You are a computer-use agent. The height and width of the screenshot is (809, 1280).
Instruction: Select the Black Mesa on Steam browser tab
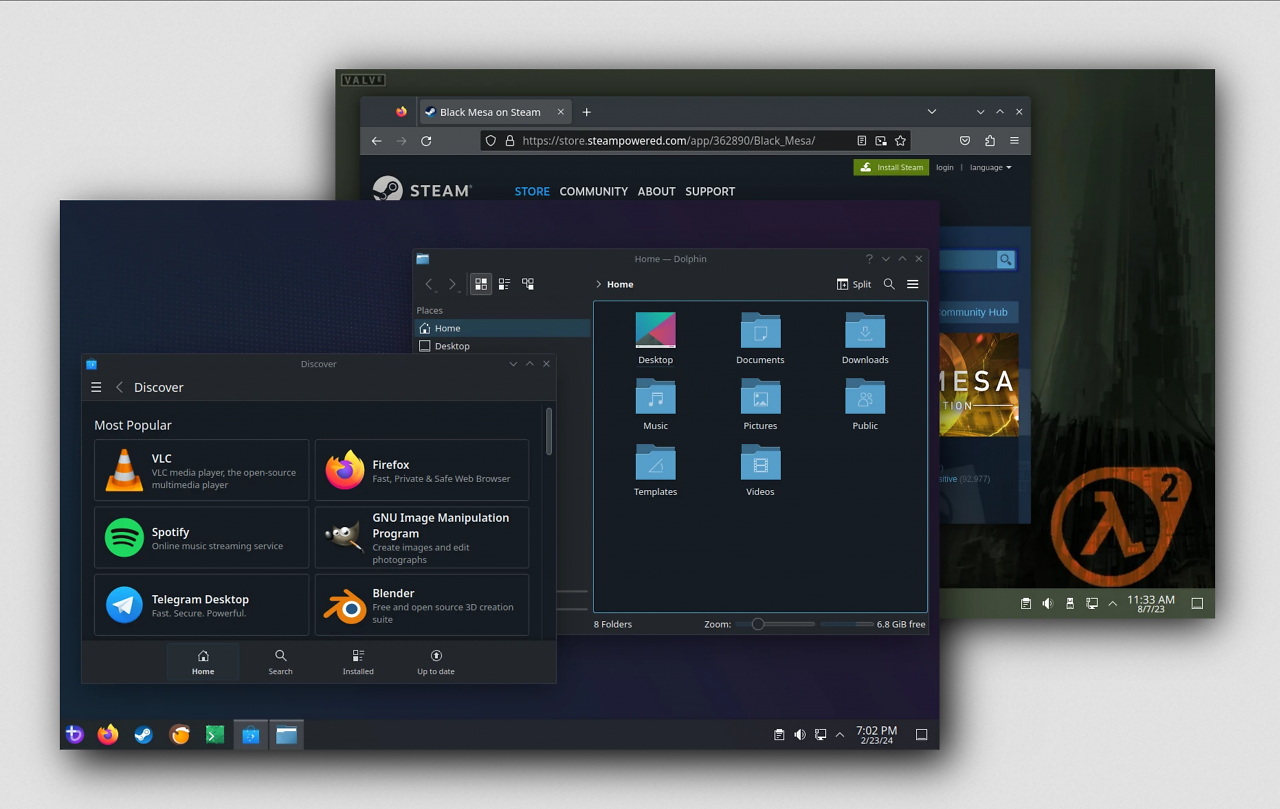[496, 112]
